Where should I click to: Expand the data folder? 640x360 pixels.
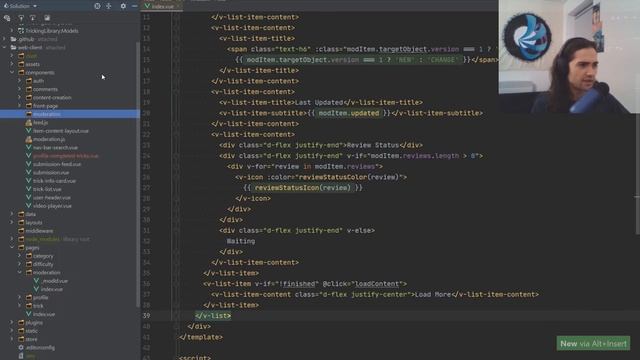point(12,214)
